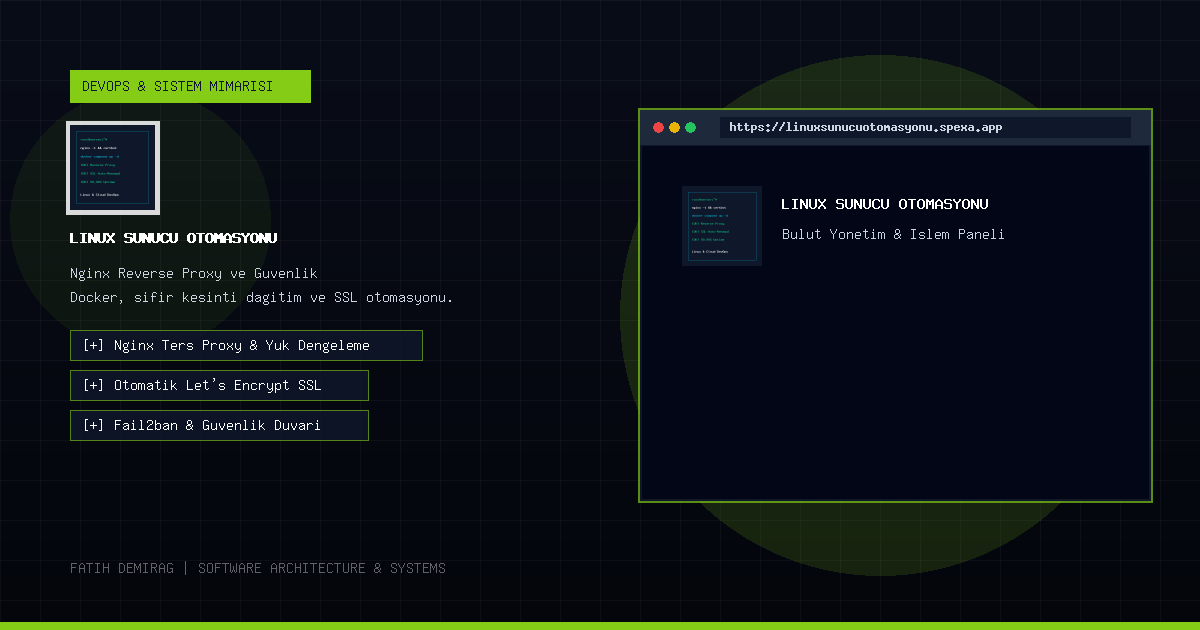
Task: Click the red close dot in browser mockup
Action: pos(658,128)
